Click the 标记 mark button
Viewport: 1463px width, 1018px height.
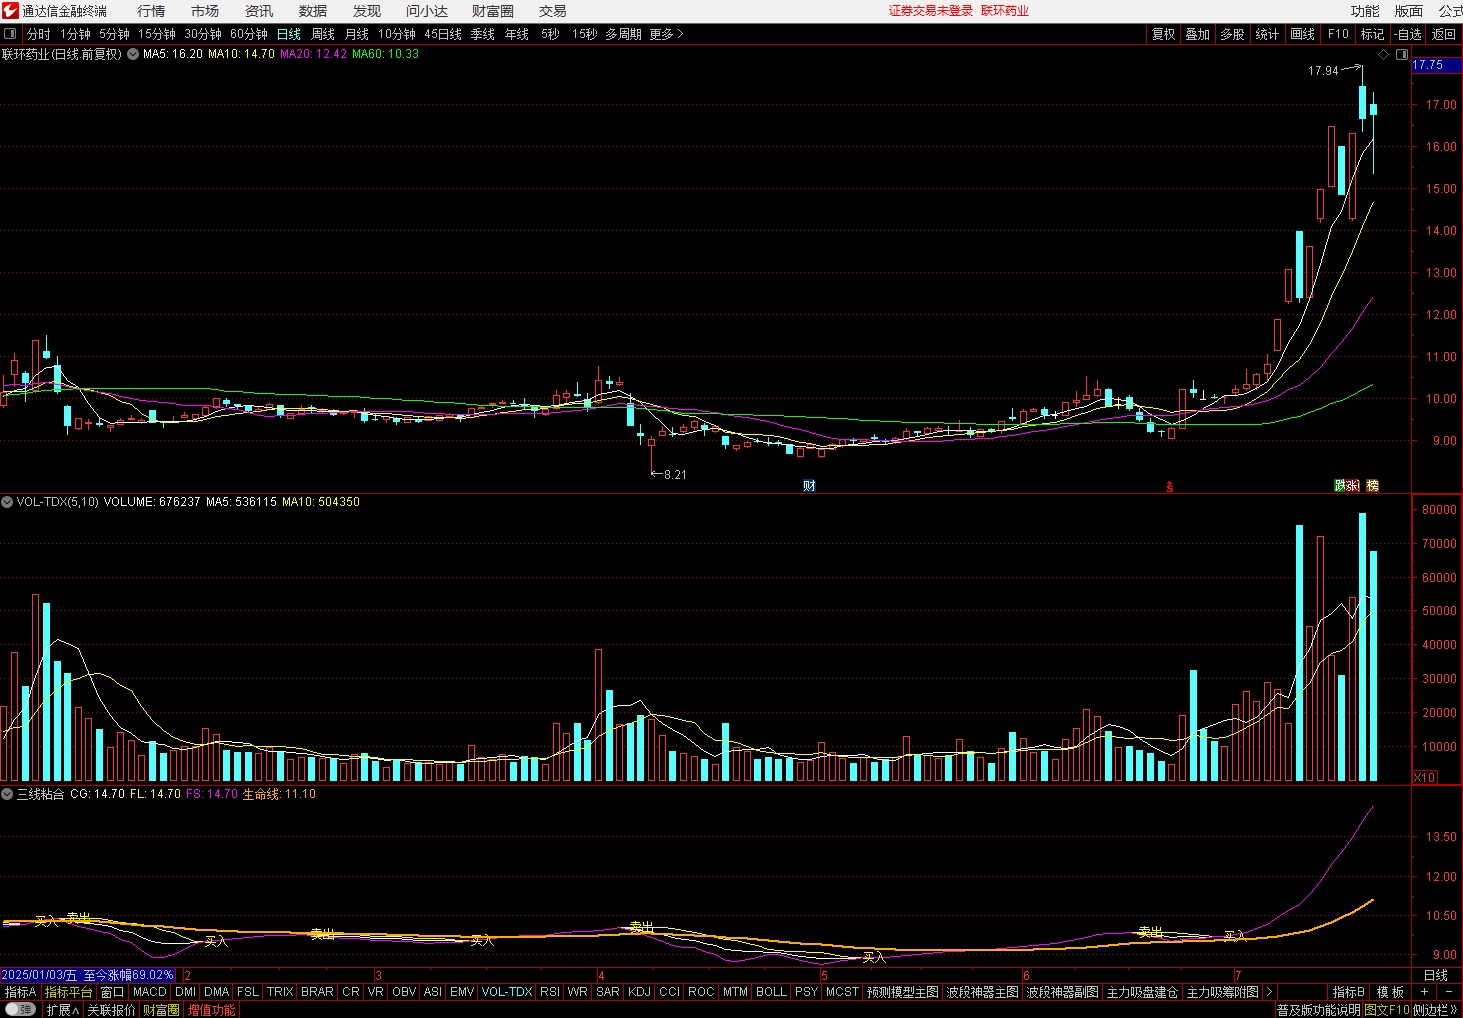pos(1372,34)
